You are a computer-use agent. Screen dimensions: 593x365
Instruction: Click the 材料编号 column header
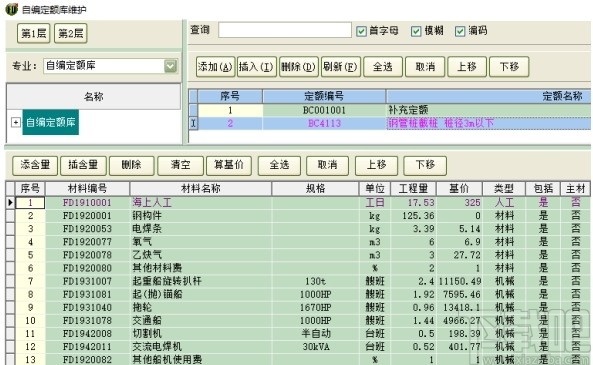(87, 188)
